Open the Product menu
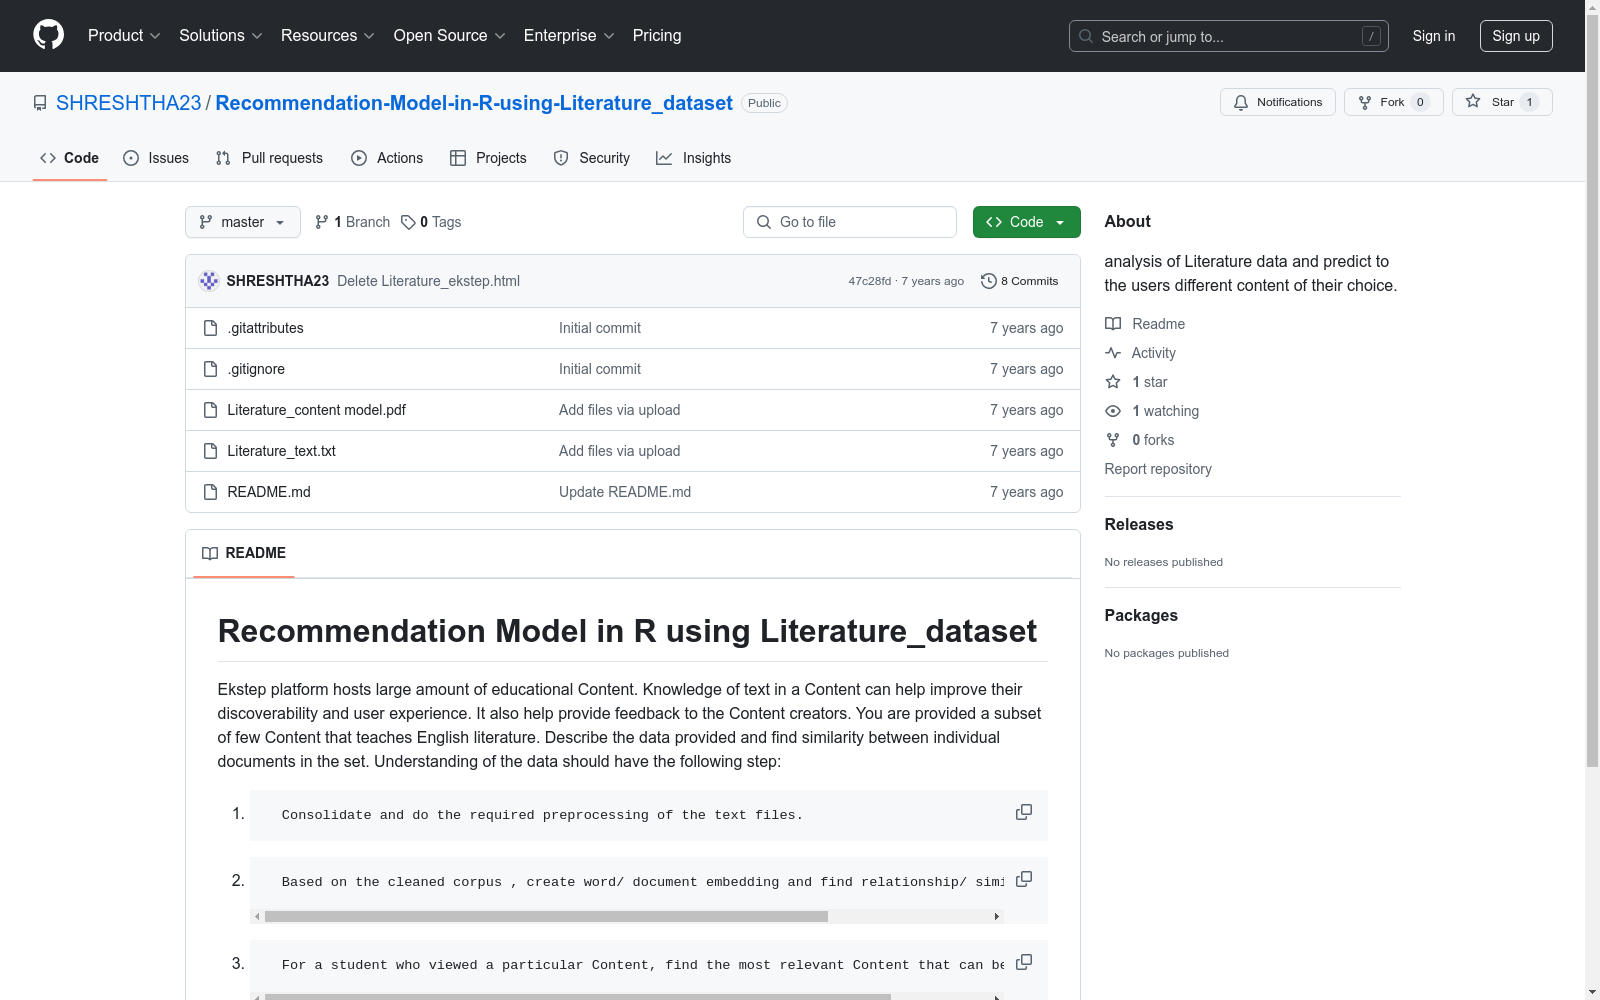Screen dimensions: 1600x1000 point(124,36)
